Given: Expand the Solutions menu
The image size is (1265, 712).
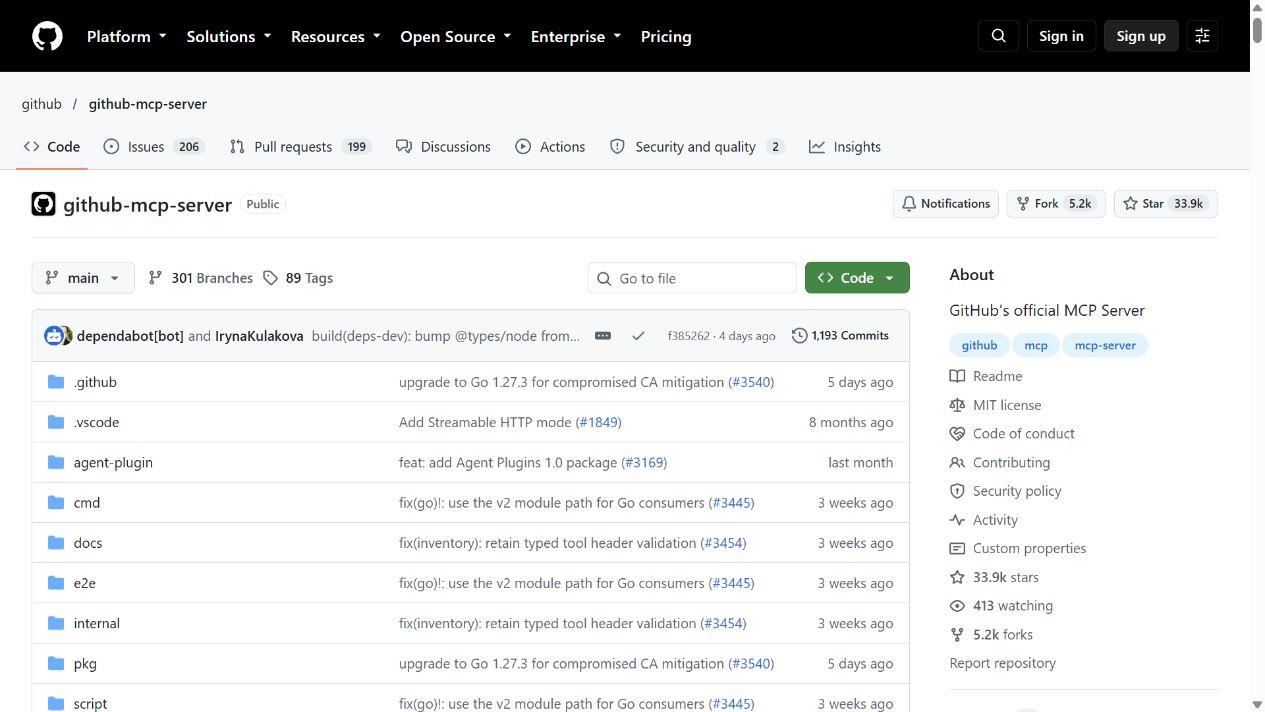Looking at the screenshot, I should point(228,36).
